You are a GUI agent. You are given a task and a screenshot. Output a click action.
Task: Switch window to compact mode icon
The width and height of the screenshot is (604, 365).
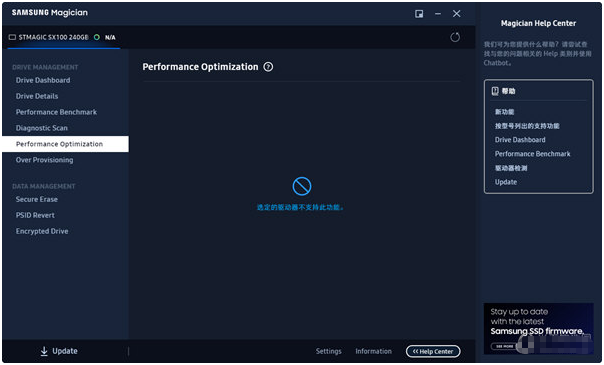[x=419, y=14]
